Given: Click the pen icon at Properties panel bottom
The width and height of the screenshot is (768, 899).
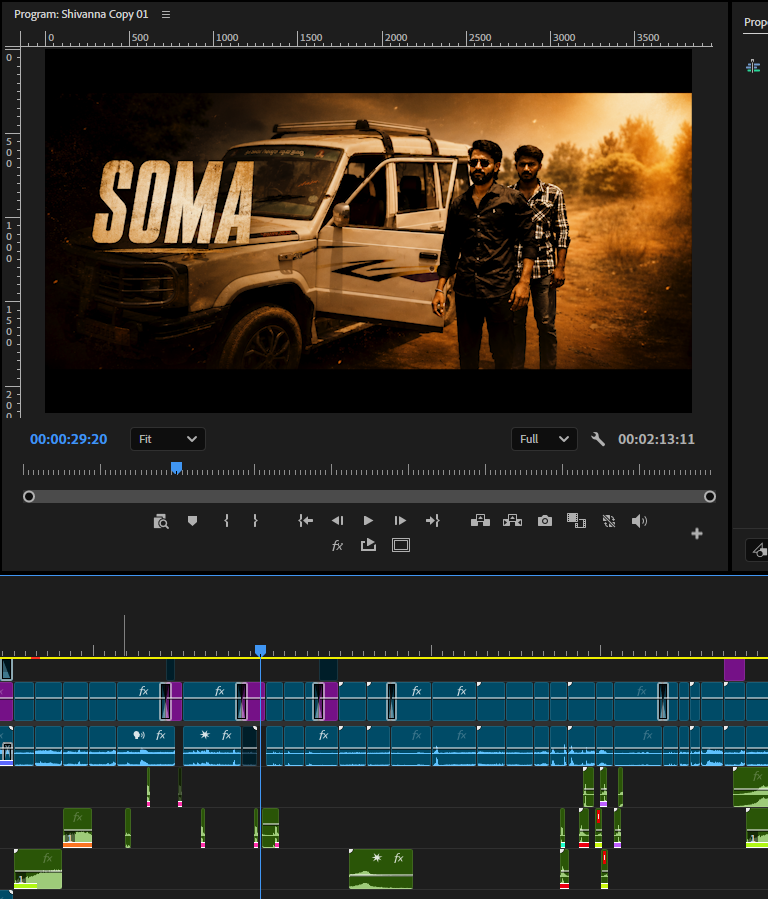Looking at the screenshot, I should pos(759,550).
